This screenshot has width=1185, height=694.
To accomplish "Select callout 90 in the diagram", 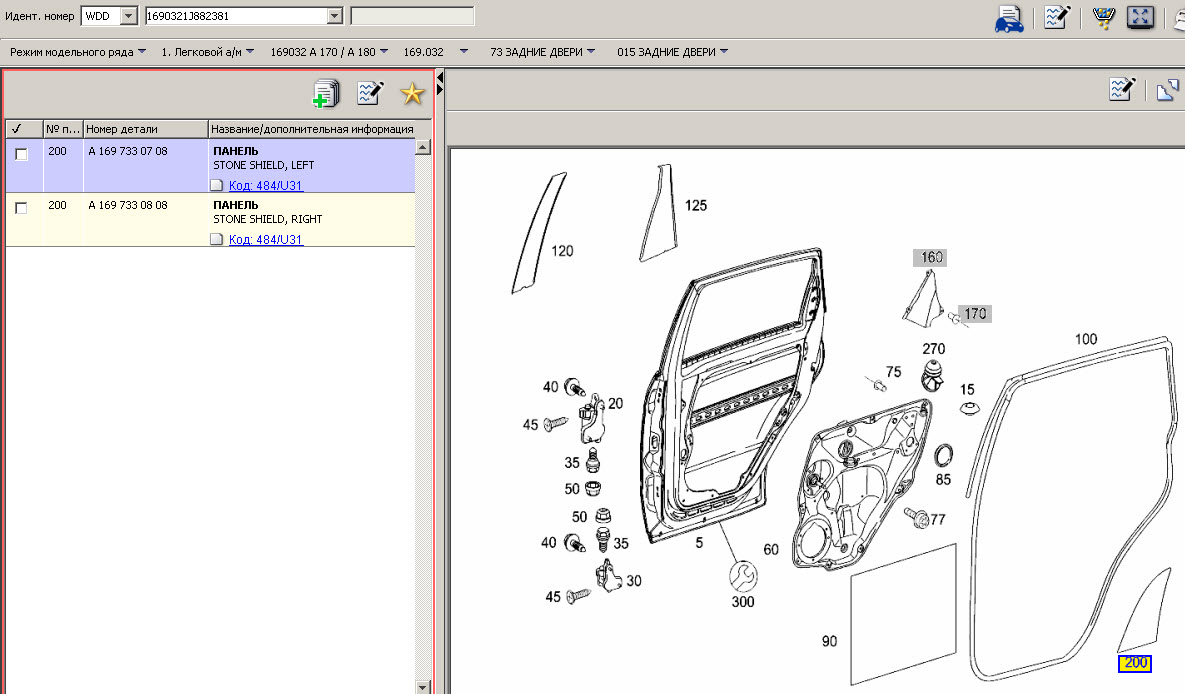I will tap(830, 641).
